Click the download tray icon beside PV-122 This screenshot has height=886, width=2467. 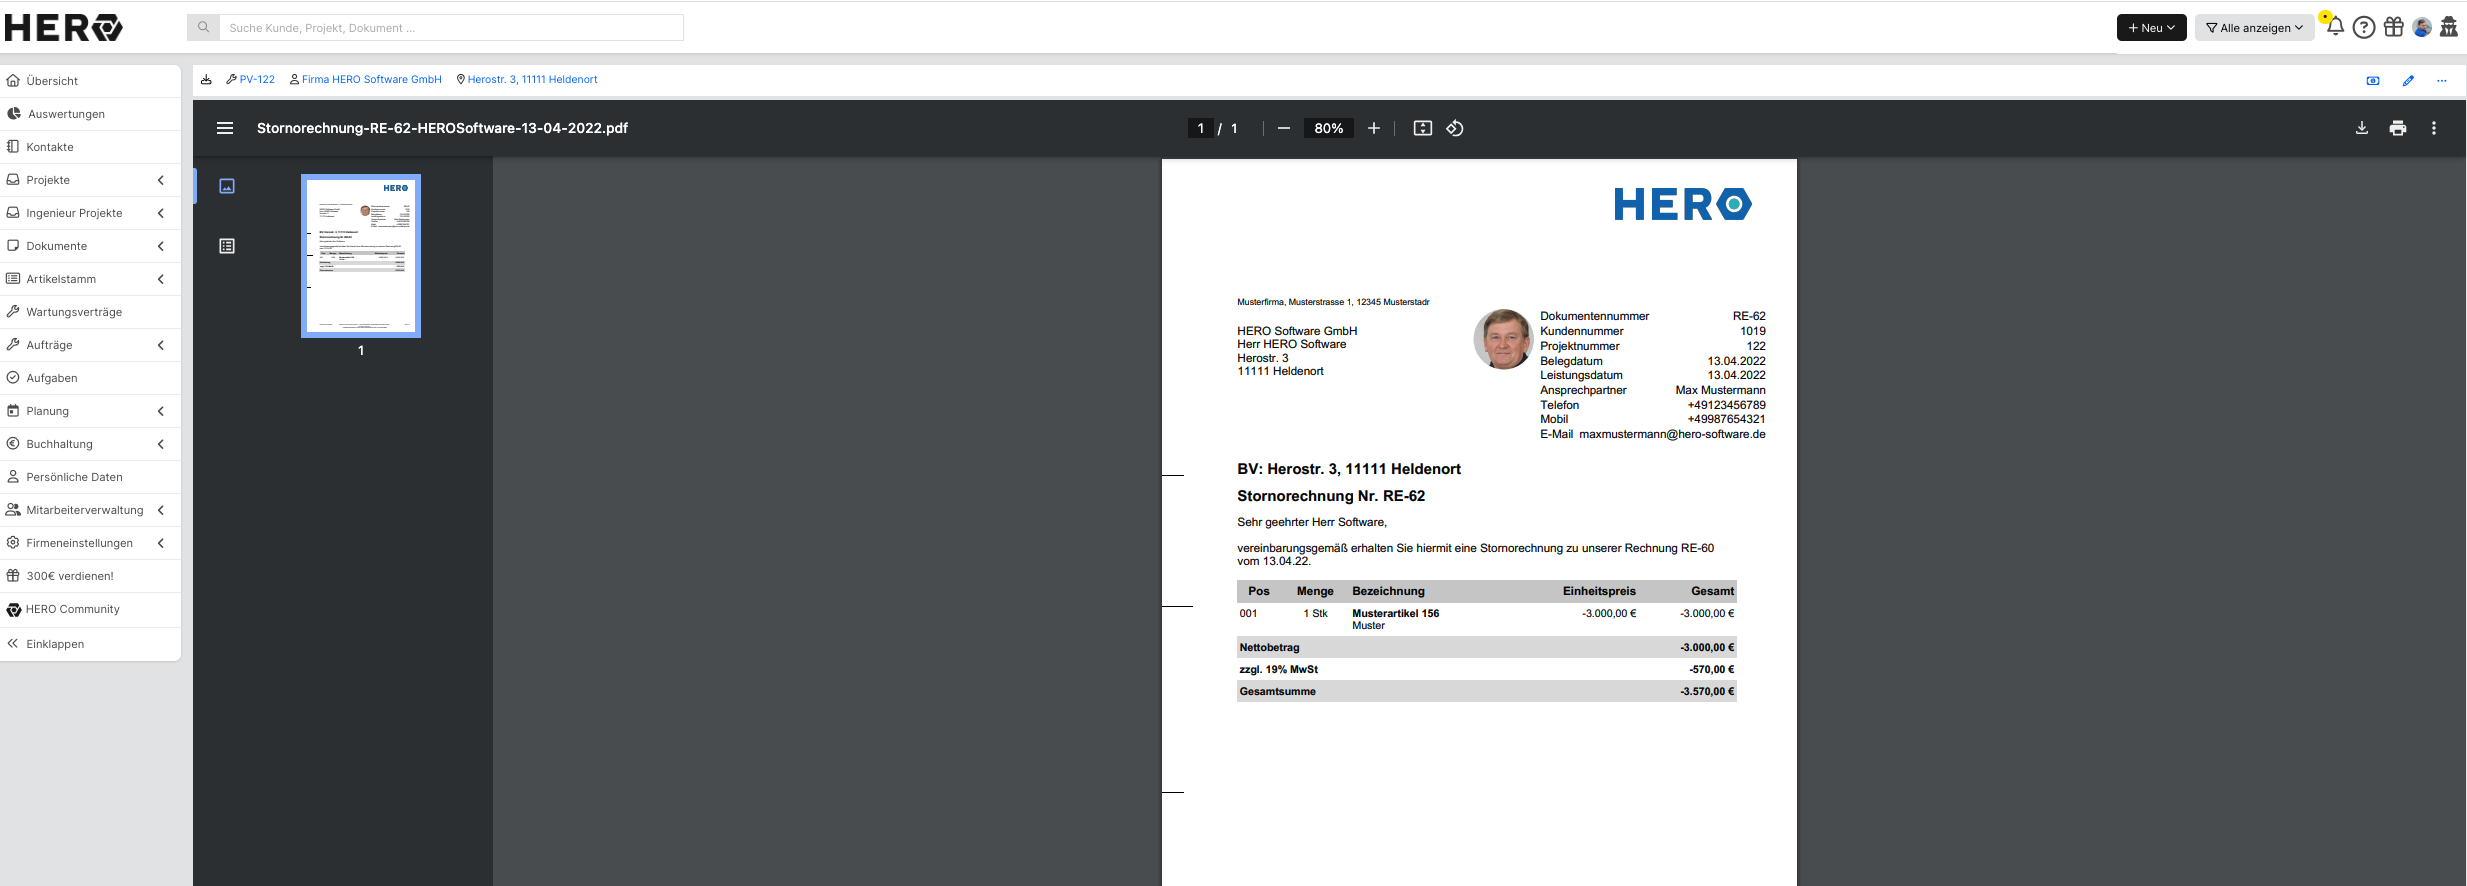coord(206,80)
